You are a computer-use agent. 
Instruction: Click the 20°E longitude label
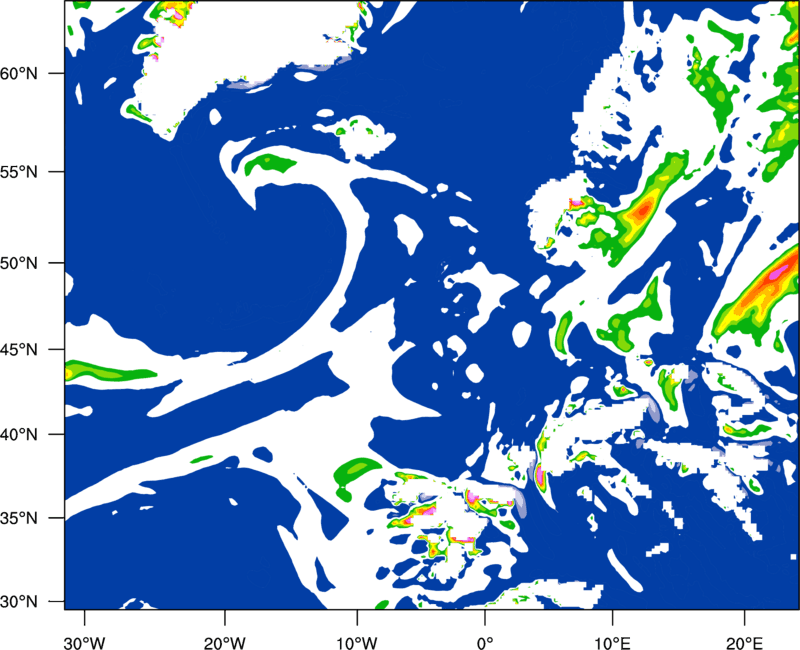click(744, 643)
